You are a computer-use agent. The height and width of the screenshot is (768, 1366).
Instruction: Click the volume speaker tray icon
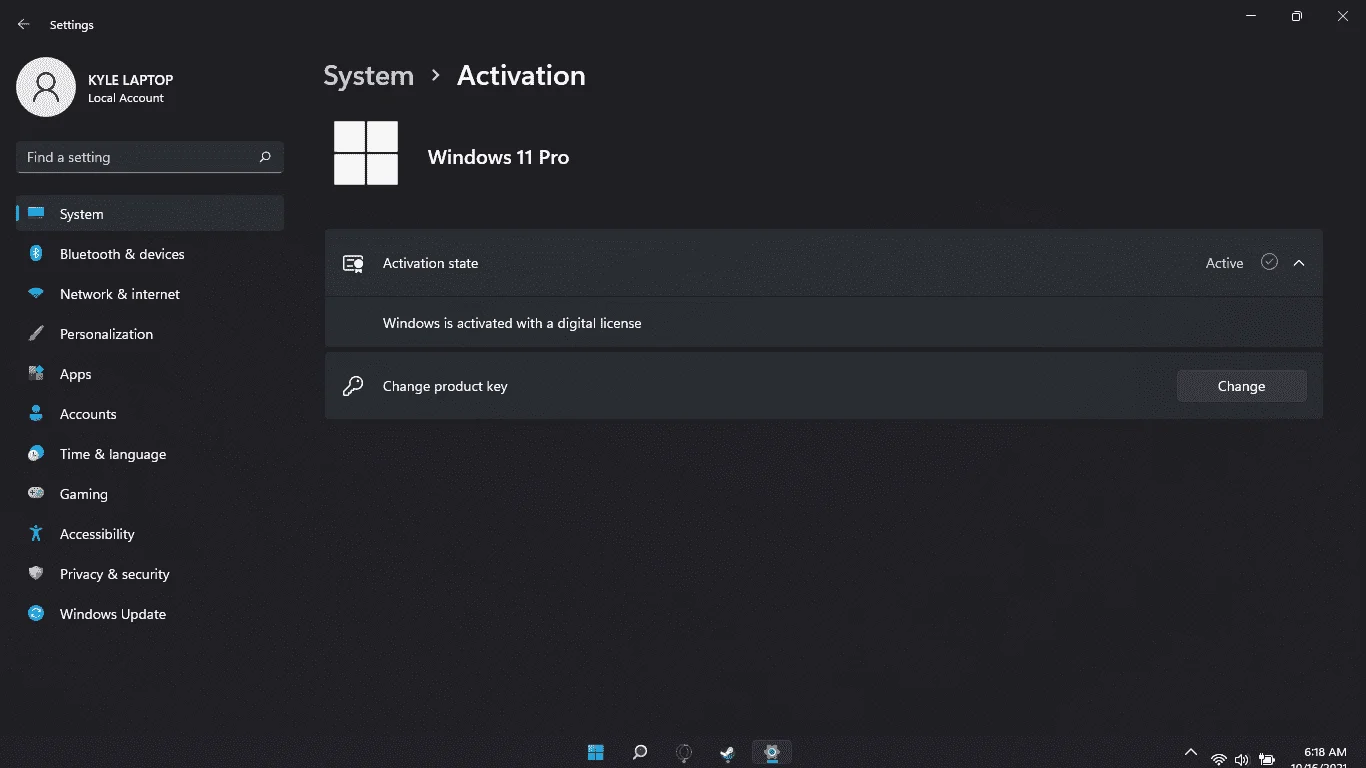tap(1242, 759)
